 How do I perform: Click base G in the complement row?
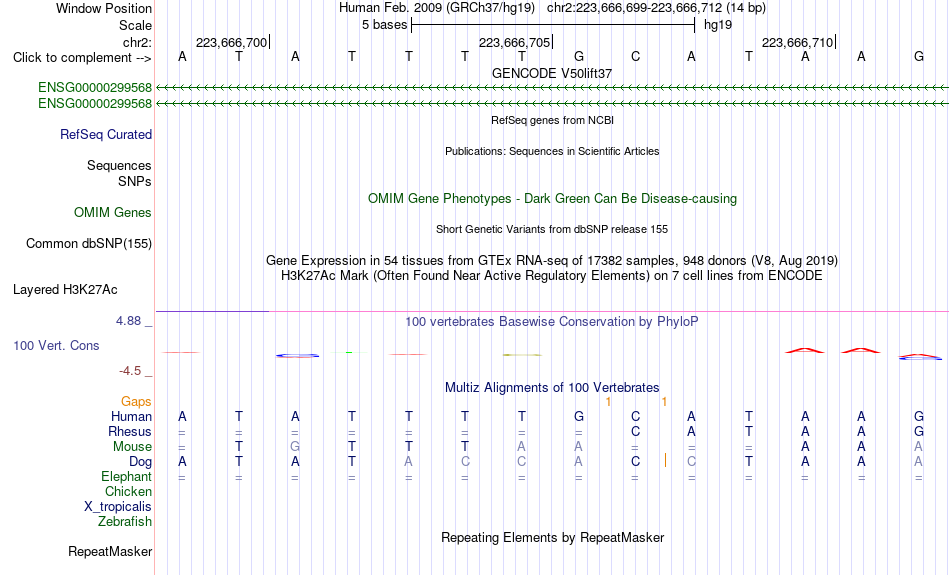pos(579,57)
